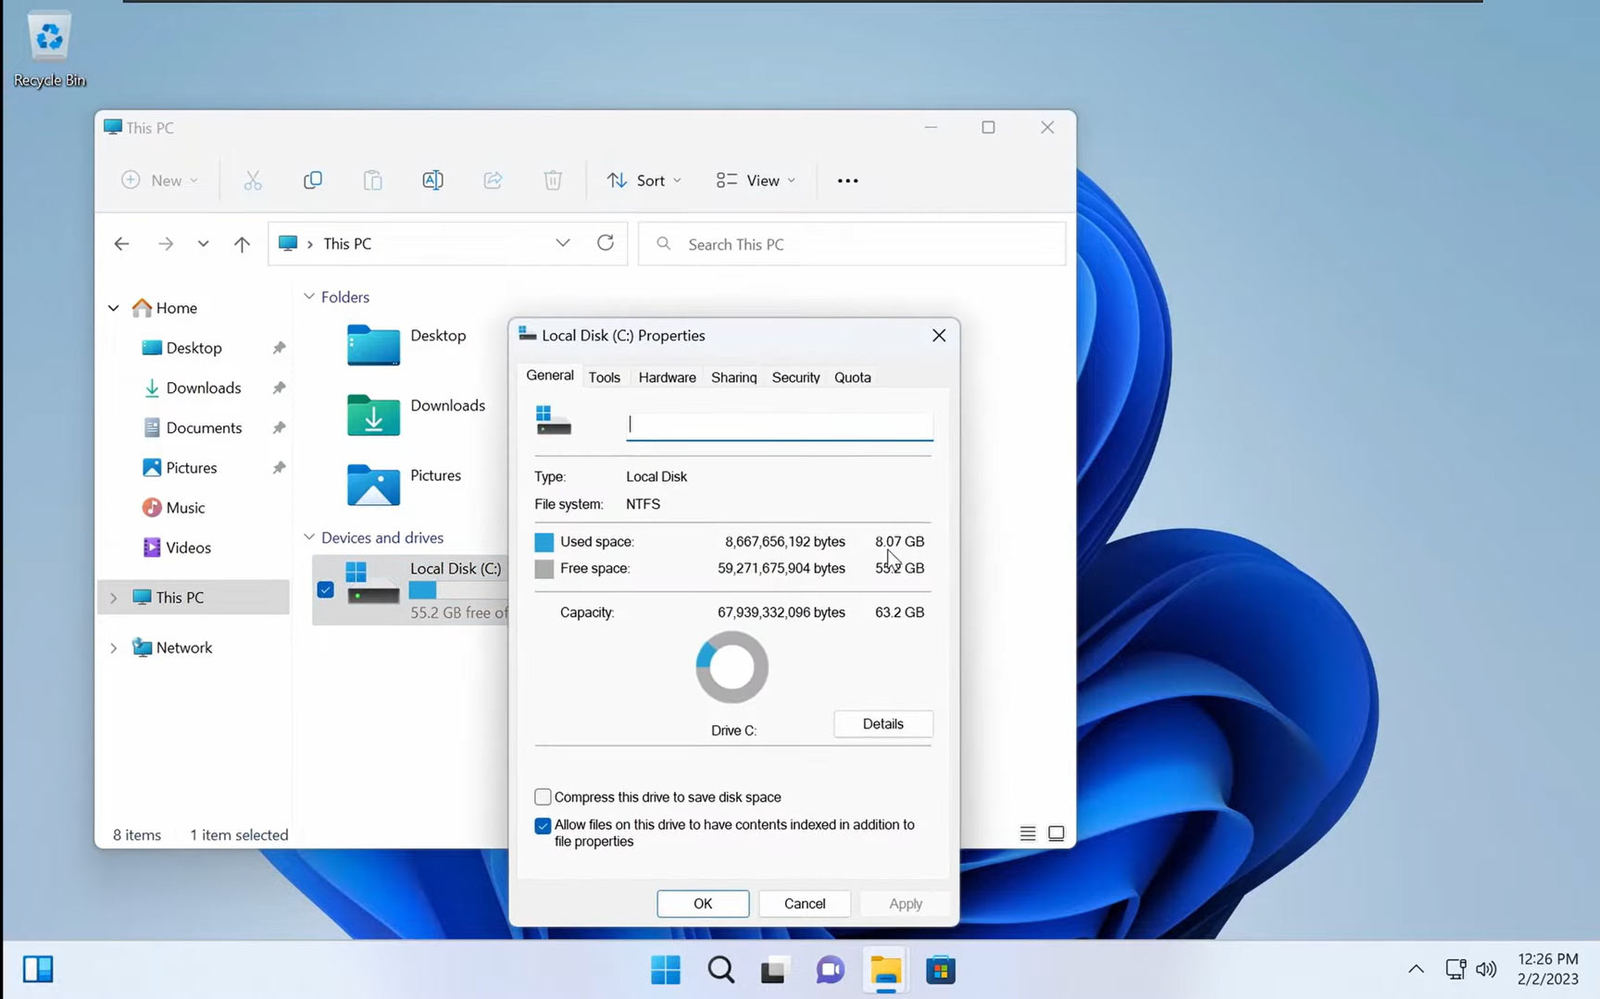Enable compress this drive to save disk space
The image size is (1600, 999).
point(542,796)
